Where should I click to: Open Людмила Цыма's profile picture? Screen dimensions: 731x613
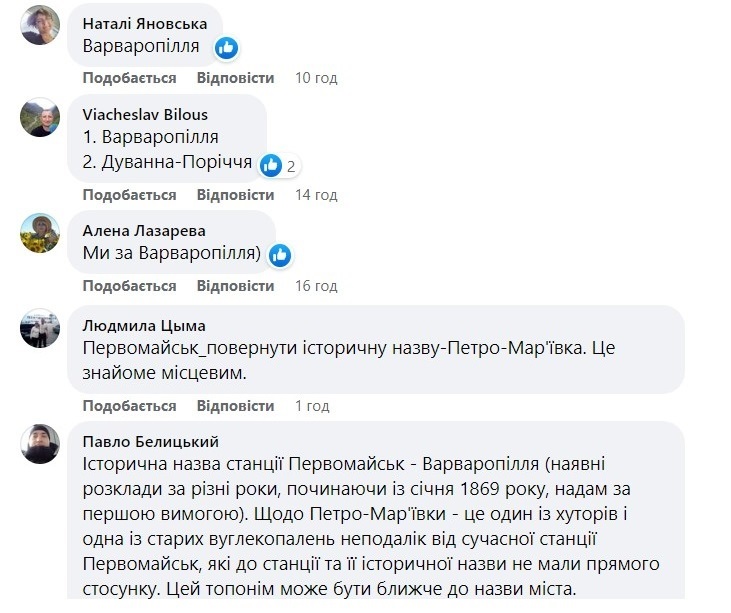coord(40,328)
